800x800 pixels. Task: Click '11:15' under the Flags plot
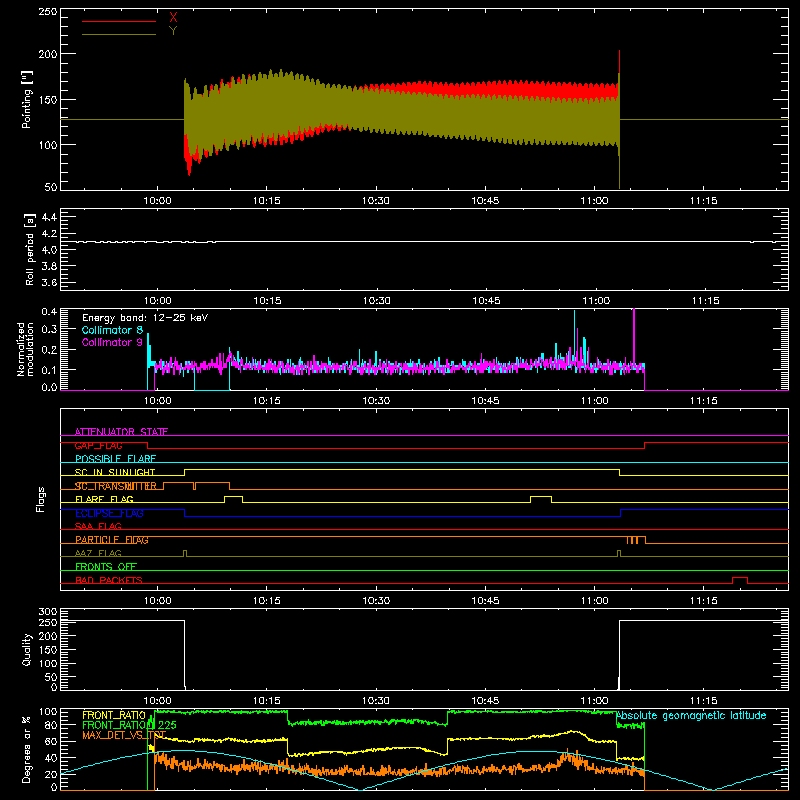pos(704,601)
